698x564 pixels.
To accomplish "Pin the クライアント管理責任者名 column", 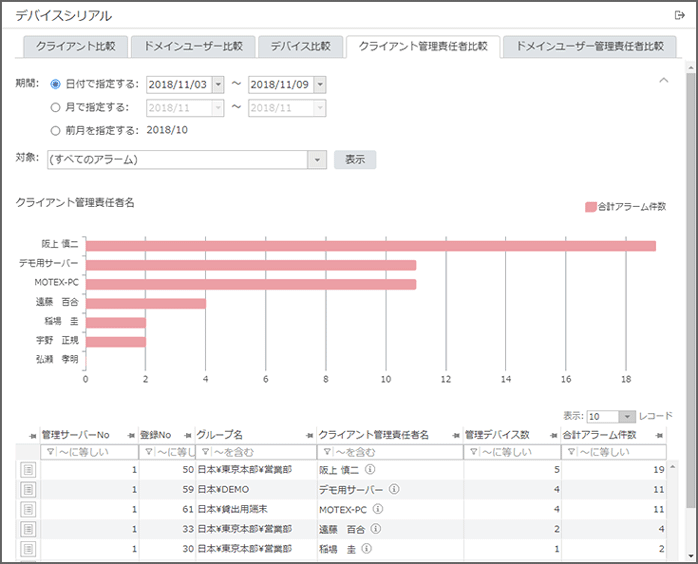I will [x=456, y=435].
